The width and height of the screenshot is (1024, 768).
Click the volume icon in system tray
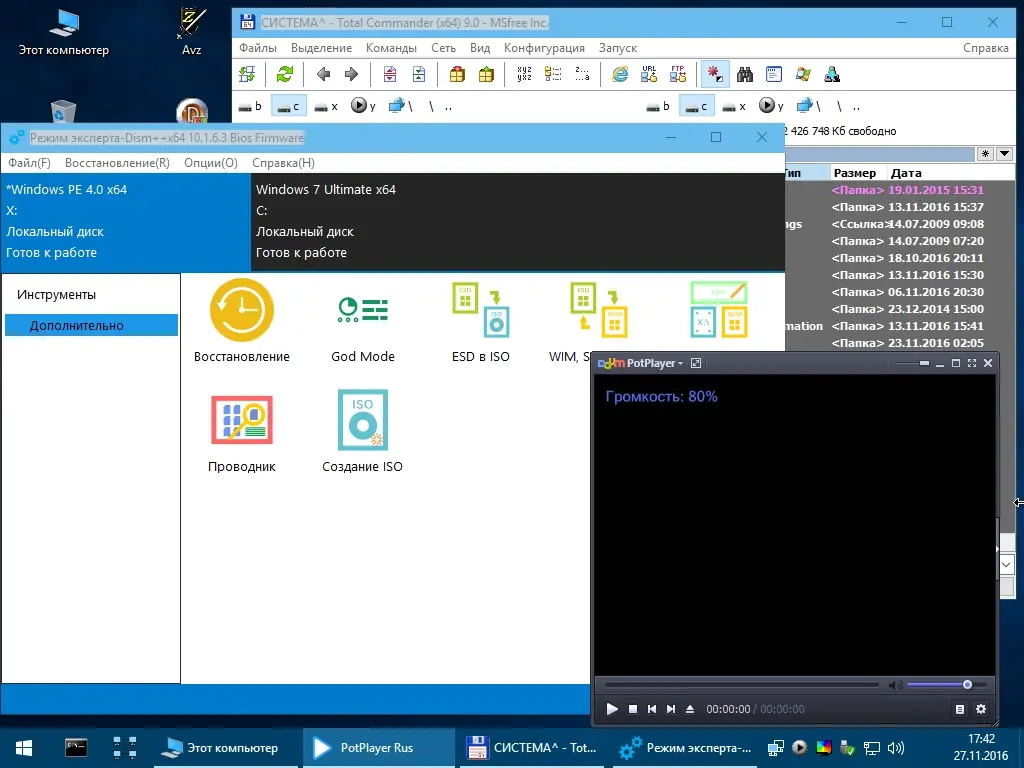click(x=896, y=748)
